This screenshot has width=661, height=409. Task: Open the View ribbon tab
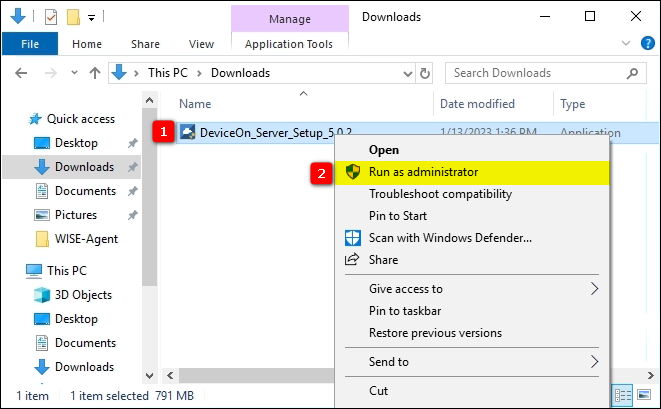(x=201, y=44)
